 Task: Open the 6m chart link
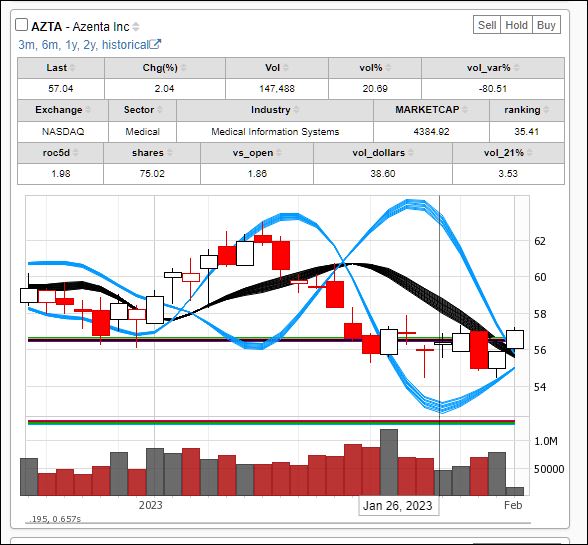50,45
